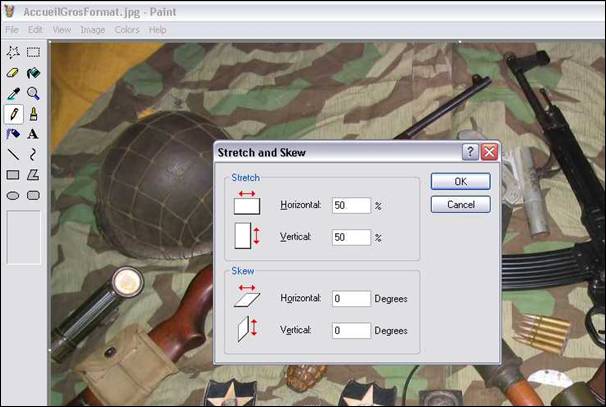606x407 pixels.
Task: Click the Stretch and Skew dialog title
Action: pos(262,153)
